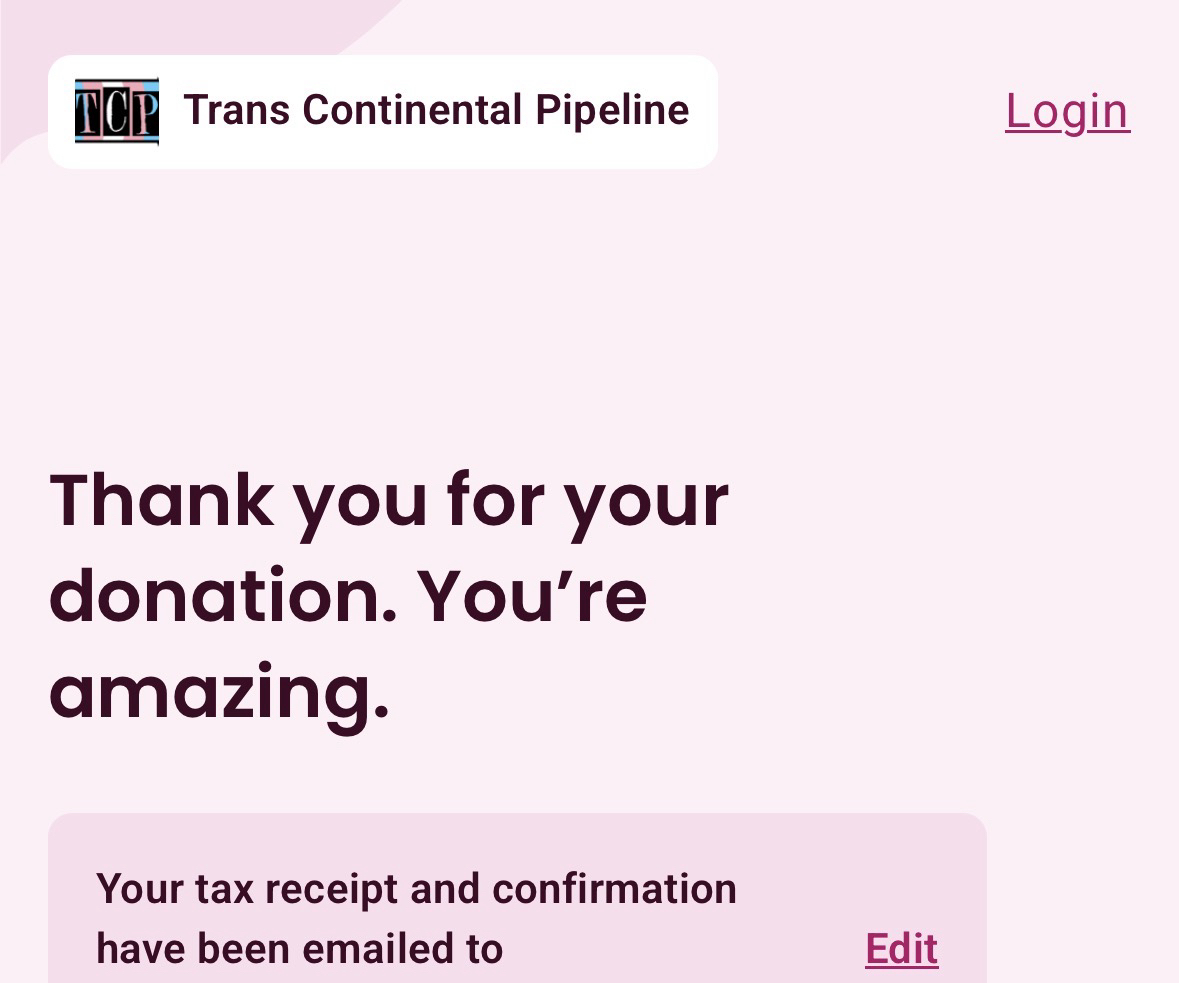The height and width of the screenshot is (983, 1179).
Task: Click the letter P in the TCP logo
Action: [144, 113]
